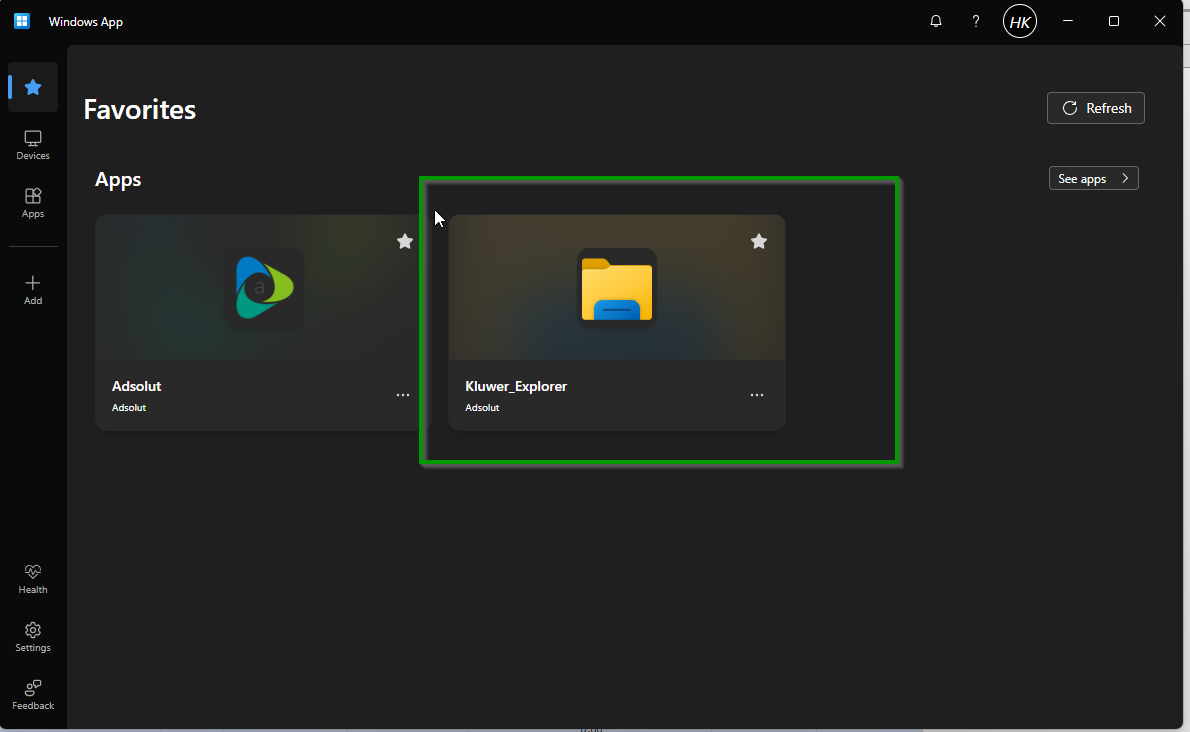Image resolution: width=1190 pixels, height=732 pixels.
Task: Open the Apps section in sidebar
Action: click(x=33, y=202)
